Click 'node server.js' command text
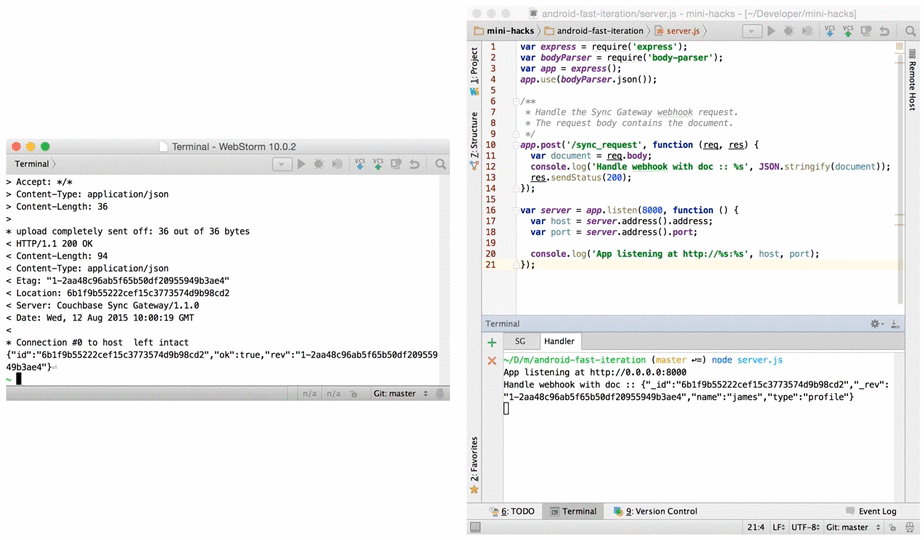 point(747,360)
